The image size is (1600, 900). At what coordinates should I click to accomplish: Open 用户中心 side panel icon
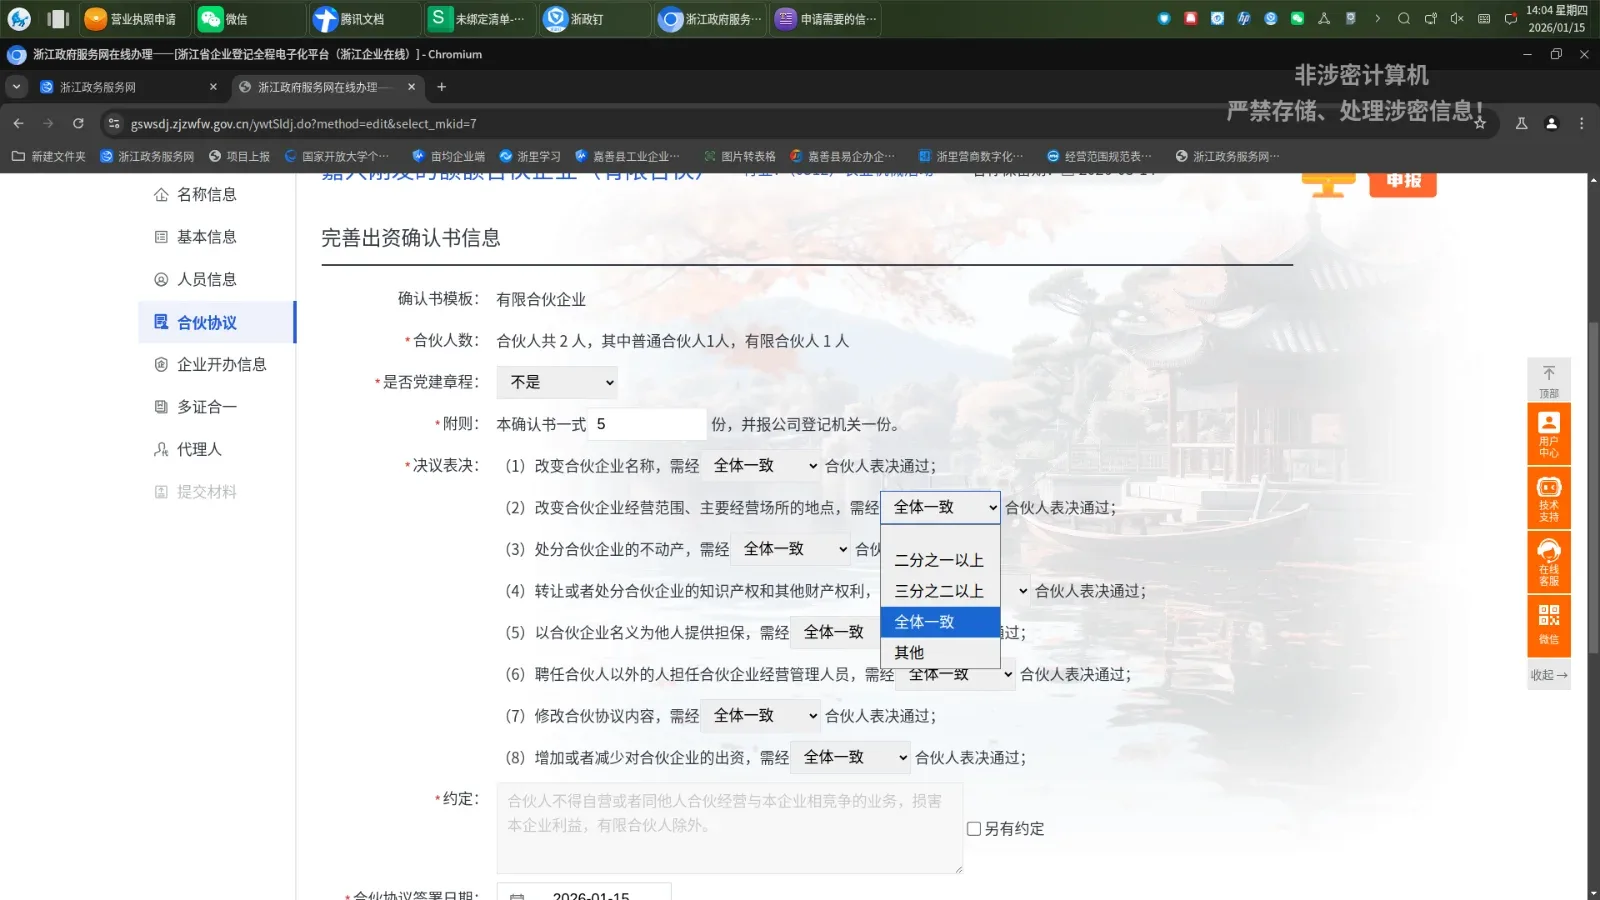pos(1549,434)
